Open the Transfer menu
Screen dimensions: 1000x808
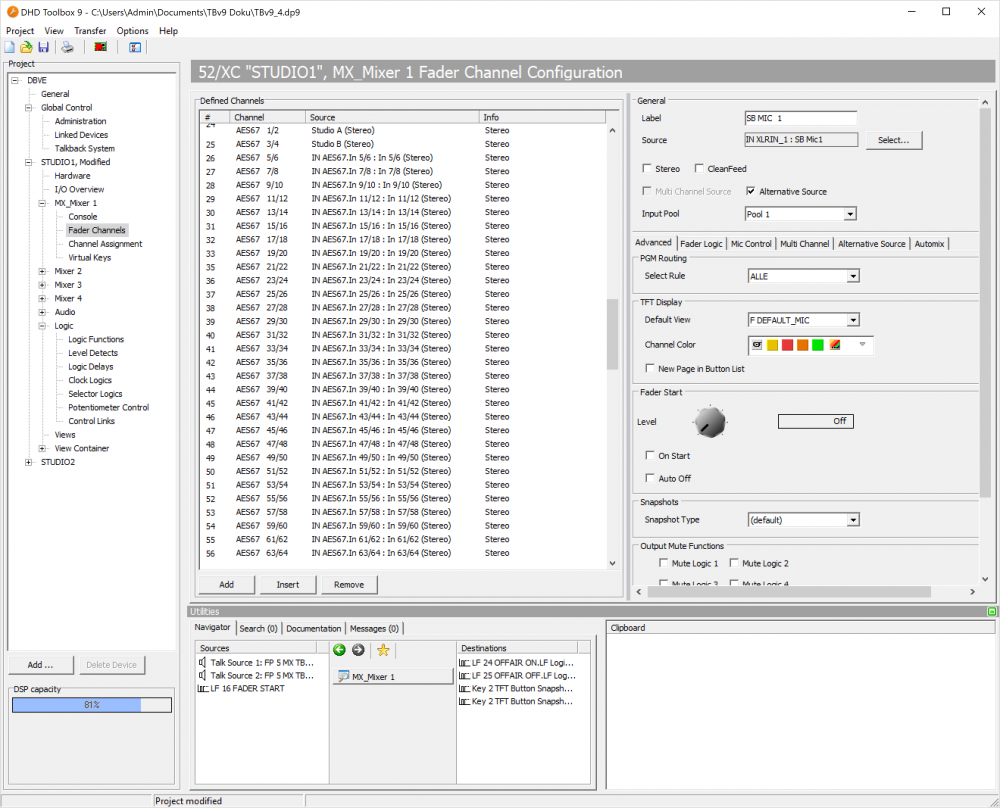pos(90,30)
